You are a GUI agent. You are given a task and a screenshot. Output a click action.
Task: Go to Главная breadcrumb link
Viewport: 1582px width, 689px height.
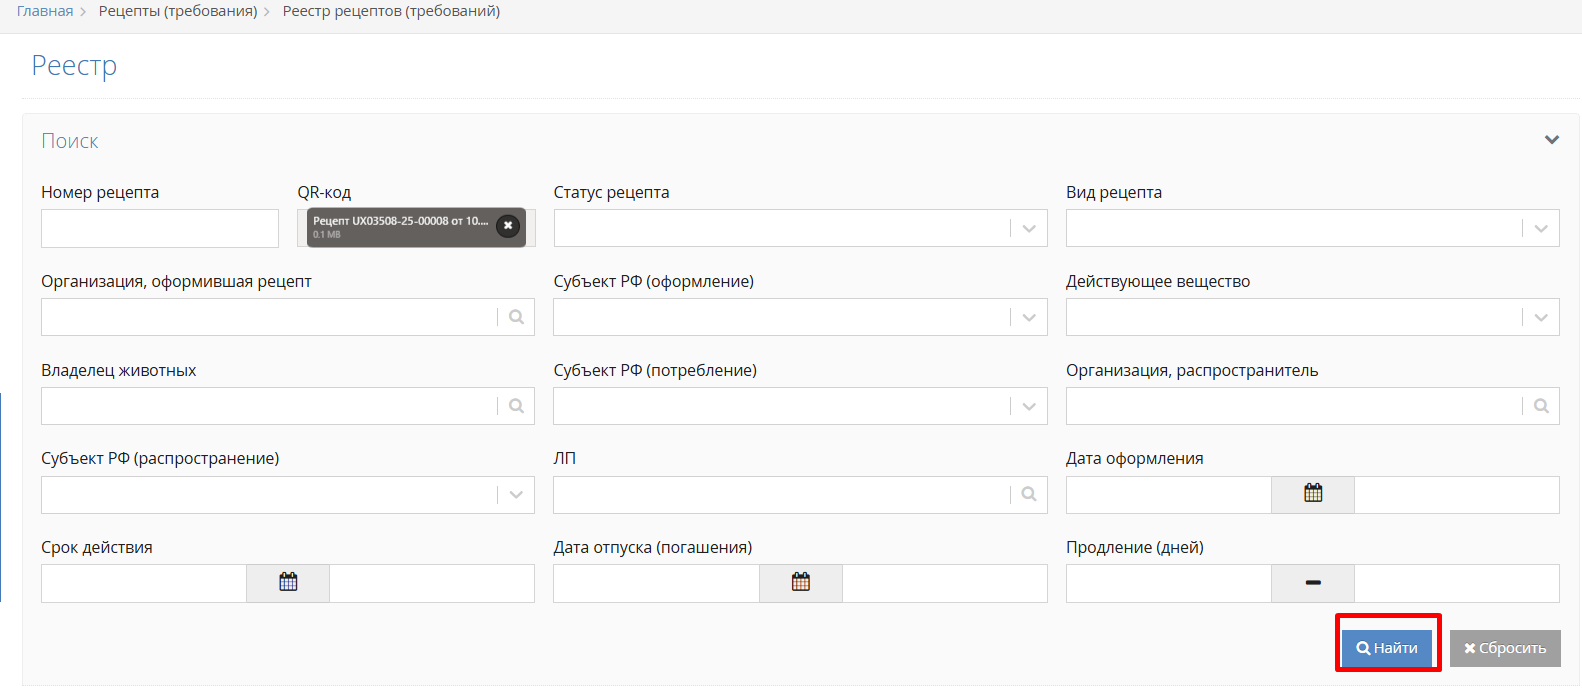click(x=45, y=11)
